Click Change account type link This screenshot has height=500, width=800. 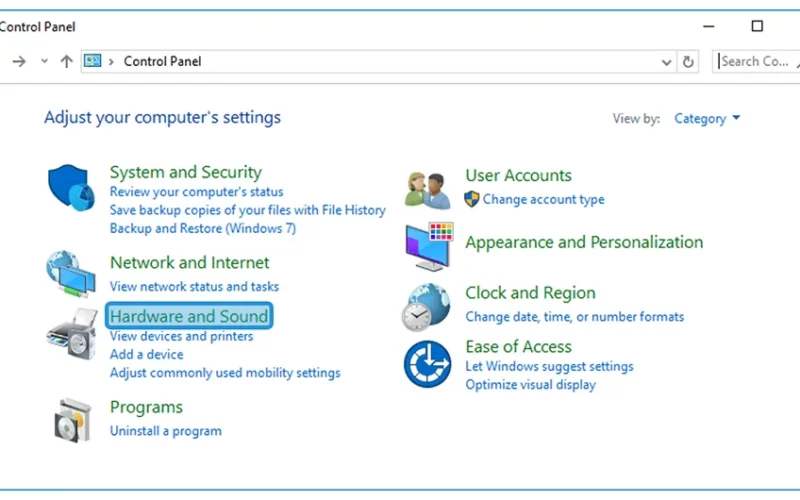[x=543, y=199]
